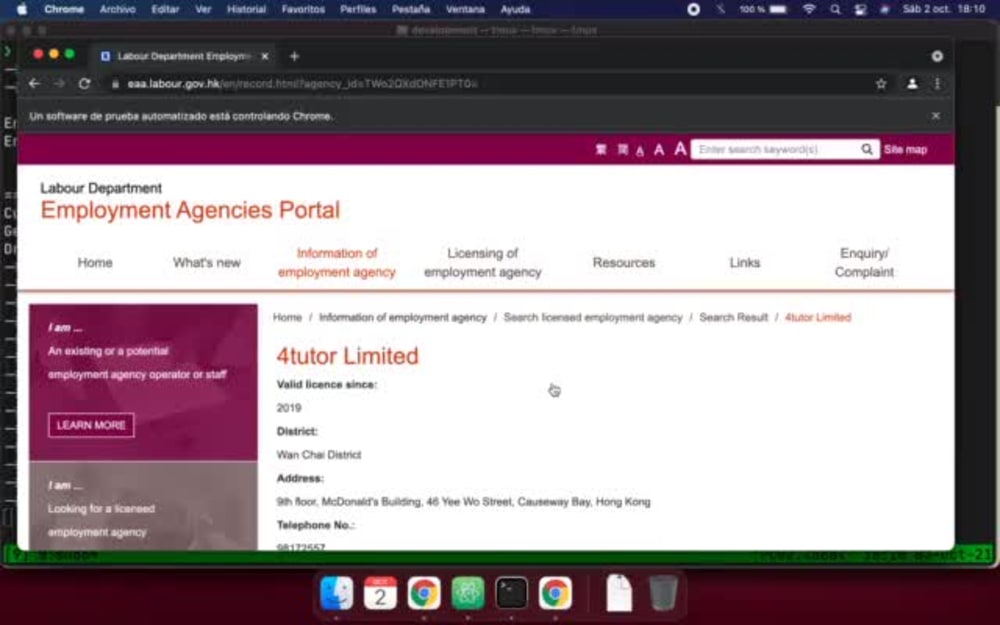Image resolution: width=1000 pixels, height=625 pixels.
Task: Click the Search Result breadcrumb
Action: point(733,318)
